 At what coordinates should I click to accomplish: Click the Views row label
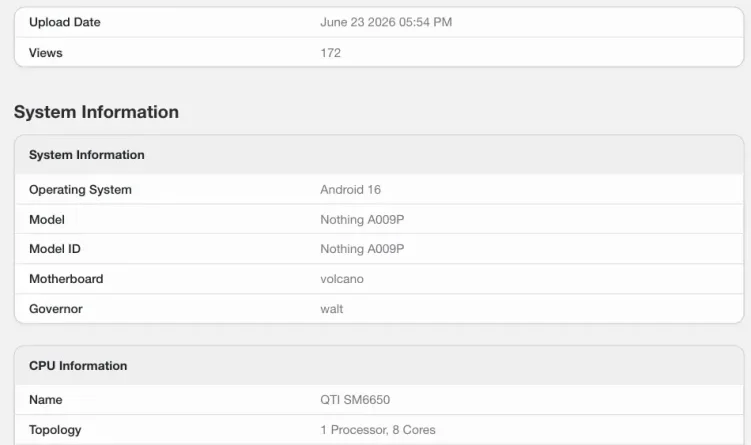pos(46,53)
